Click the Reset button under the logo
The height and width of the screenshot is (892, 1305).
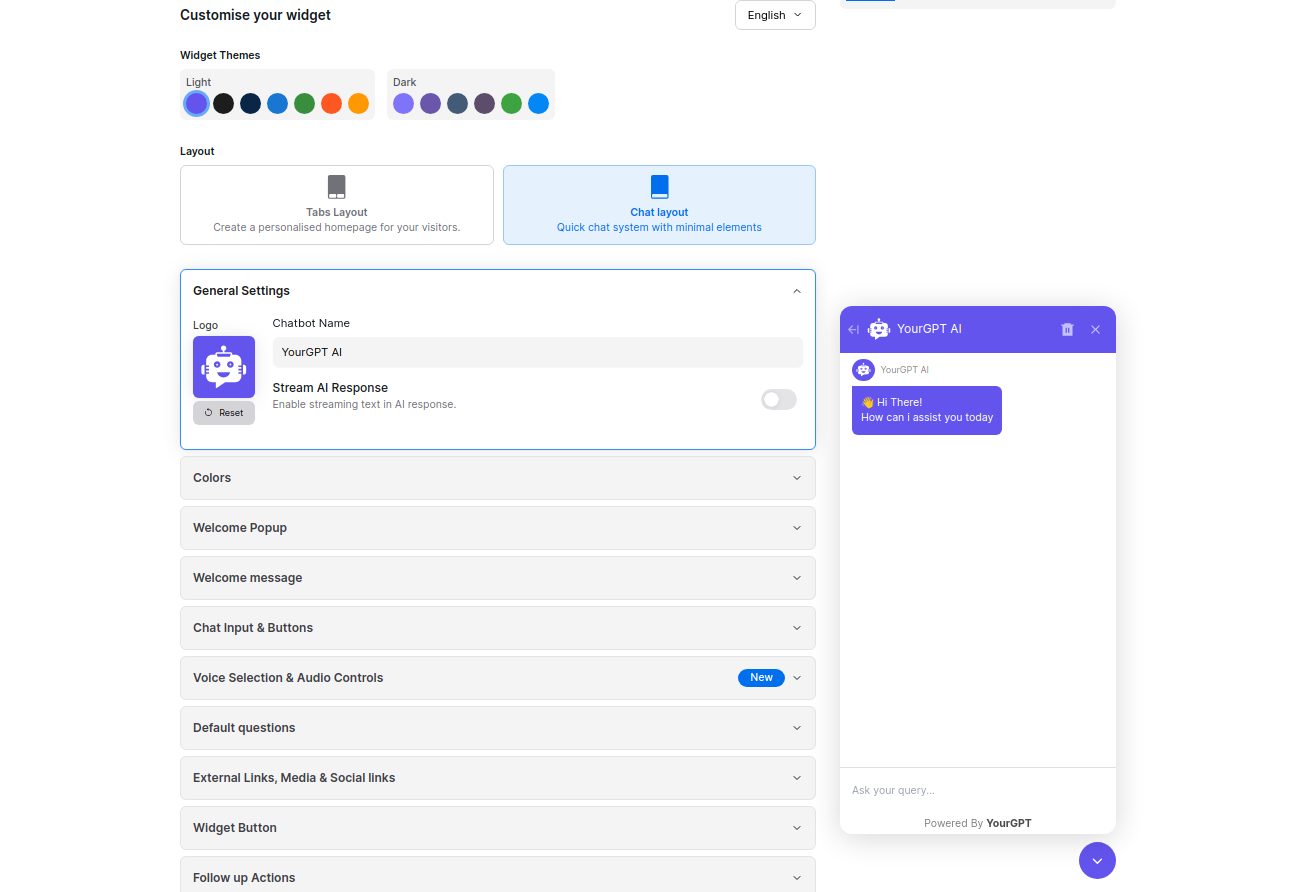(x=223, y=412)
